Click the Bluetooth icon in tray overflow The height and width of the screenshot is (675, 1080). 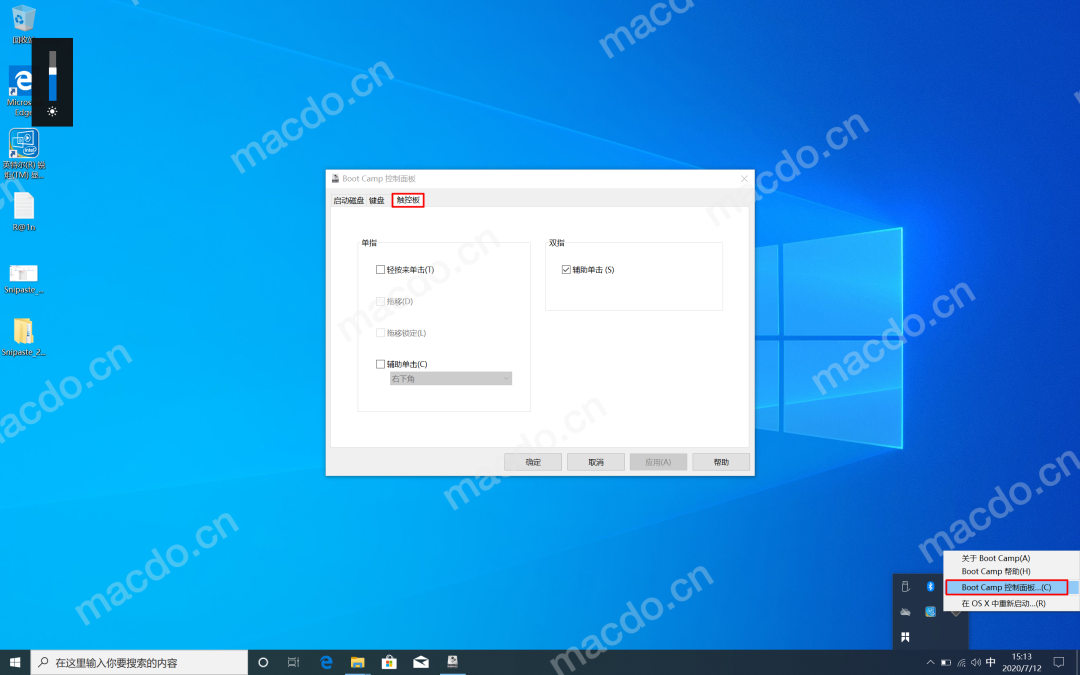(x=930, y=586)
